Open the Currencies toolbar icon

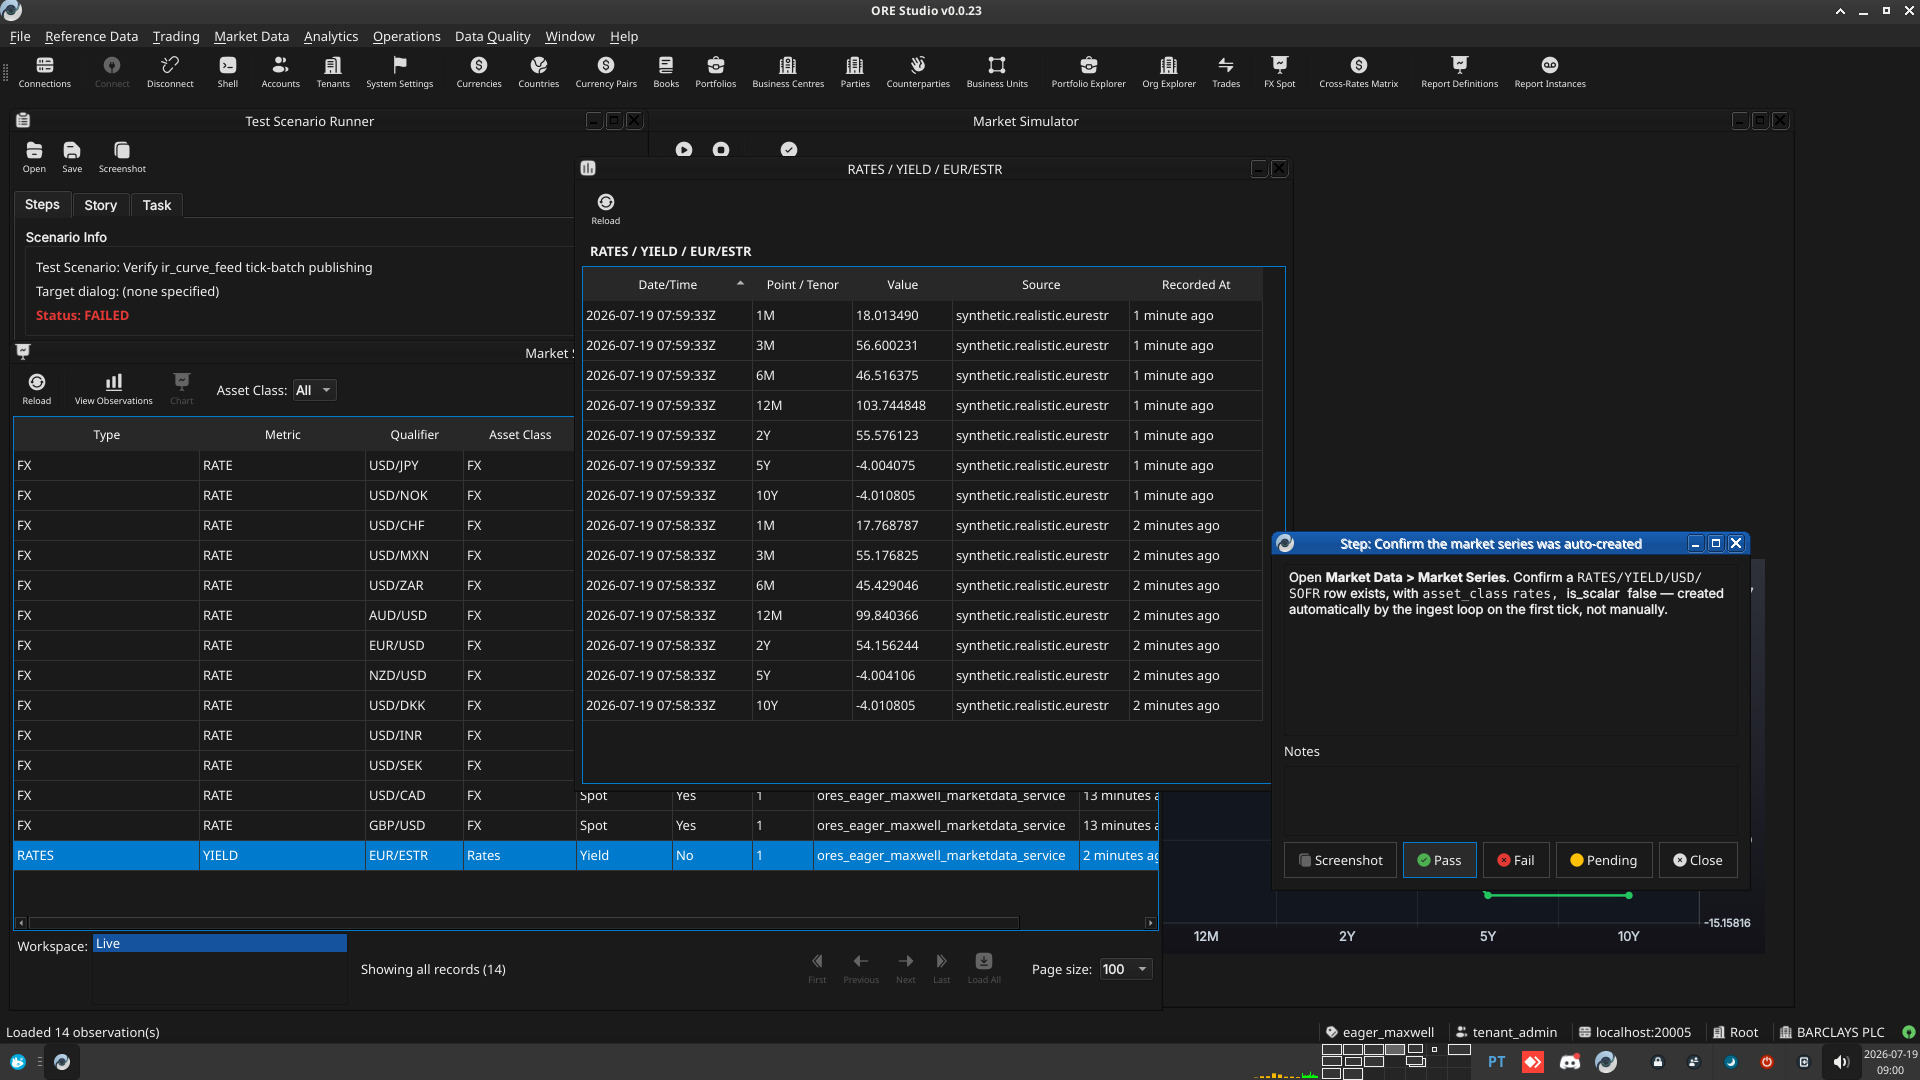point(479,71)
